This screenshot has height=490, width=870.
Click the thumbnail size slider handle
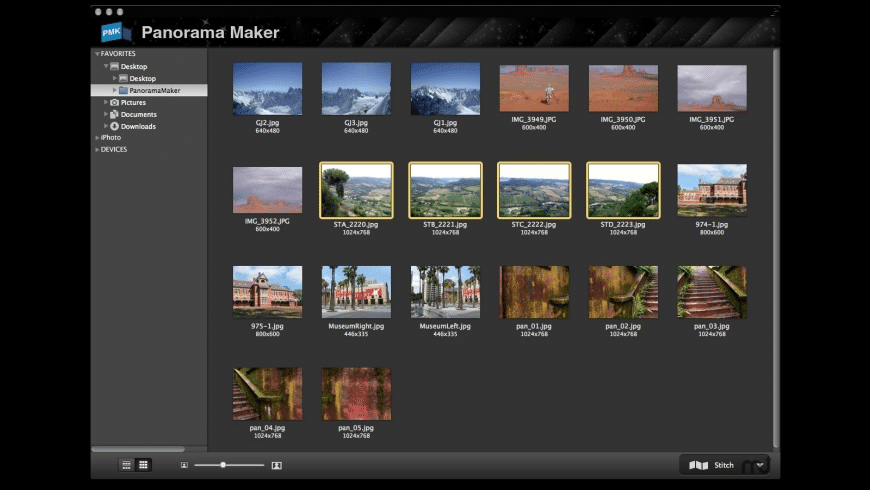(x=223, y=465)
